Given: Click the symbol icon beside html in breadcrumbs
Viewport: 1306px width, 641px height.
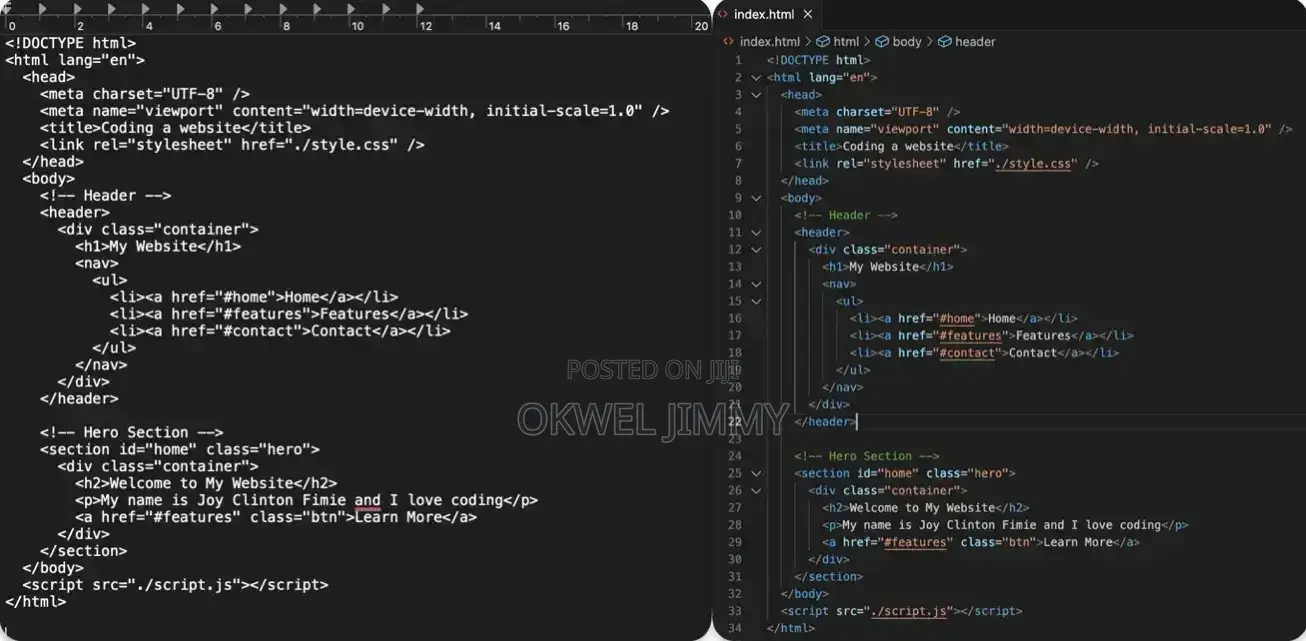Looking at the screenshot, I should (823, 42).
